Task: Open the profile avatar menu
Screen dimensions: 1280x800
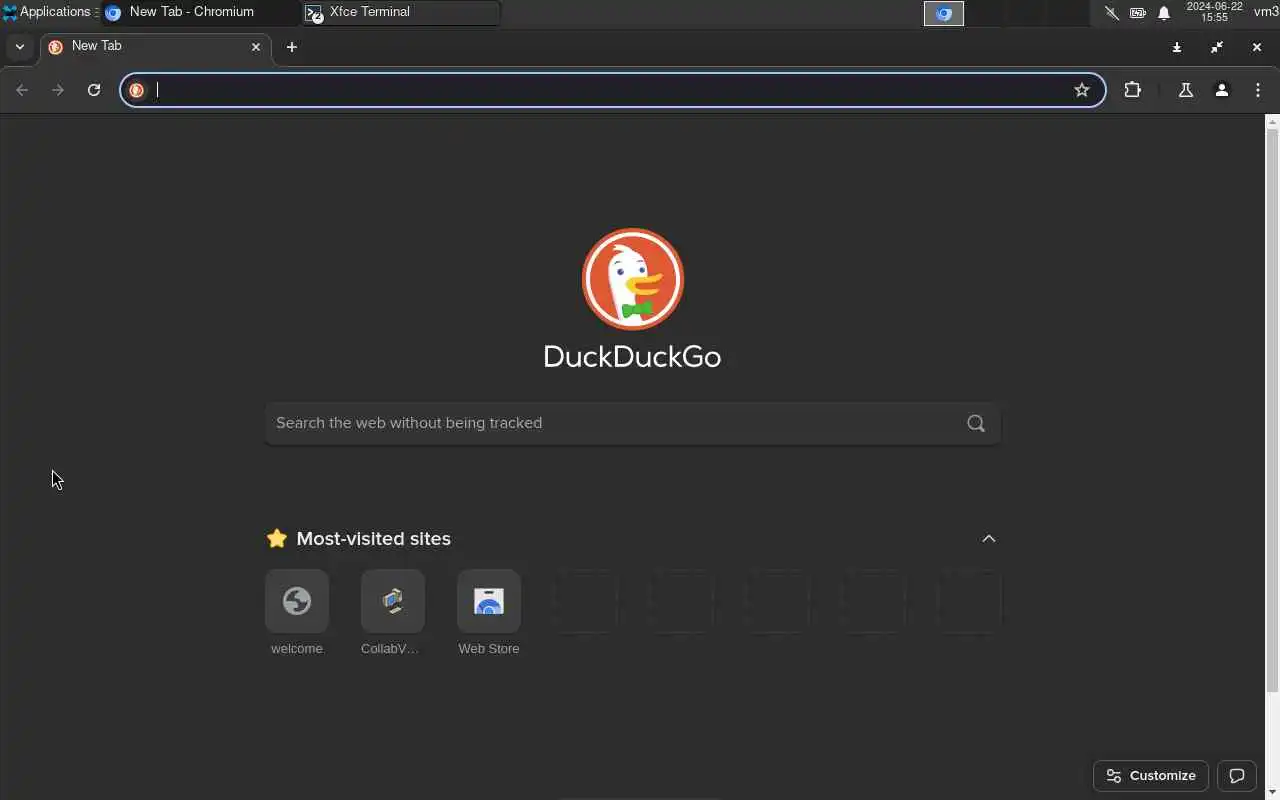Action: (1222, 90)
